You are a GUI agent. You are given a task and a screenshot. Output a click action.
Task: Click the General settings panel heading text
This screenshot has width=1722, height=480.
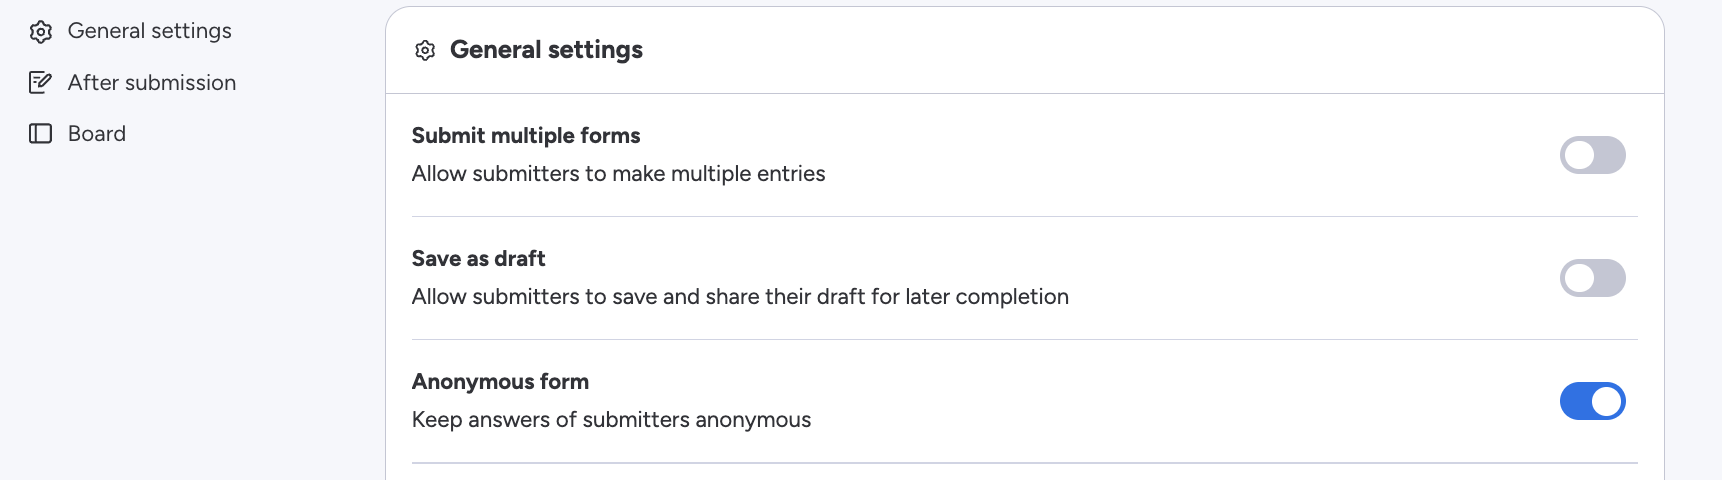(x=546, y=50)
